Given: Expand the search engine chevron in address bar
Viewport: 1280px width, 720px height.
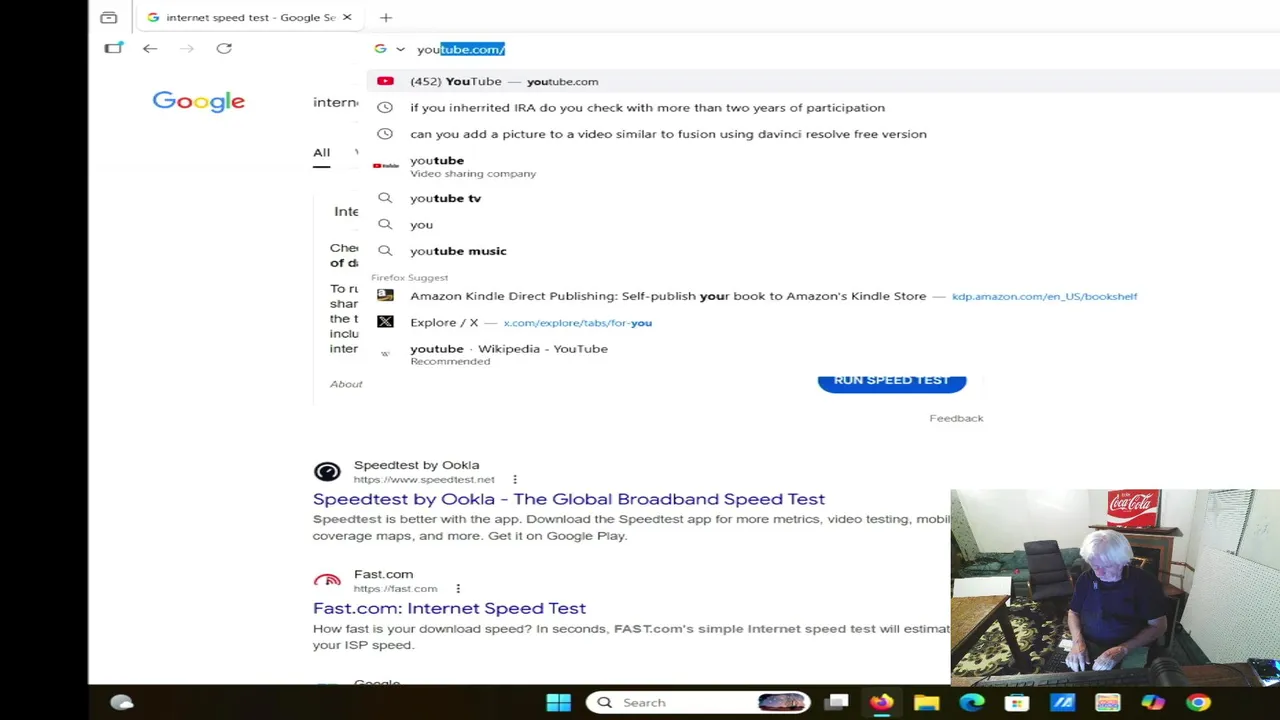Looking at the screenshot, I should coord(400,49).
